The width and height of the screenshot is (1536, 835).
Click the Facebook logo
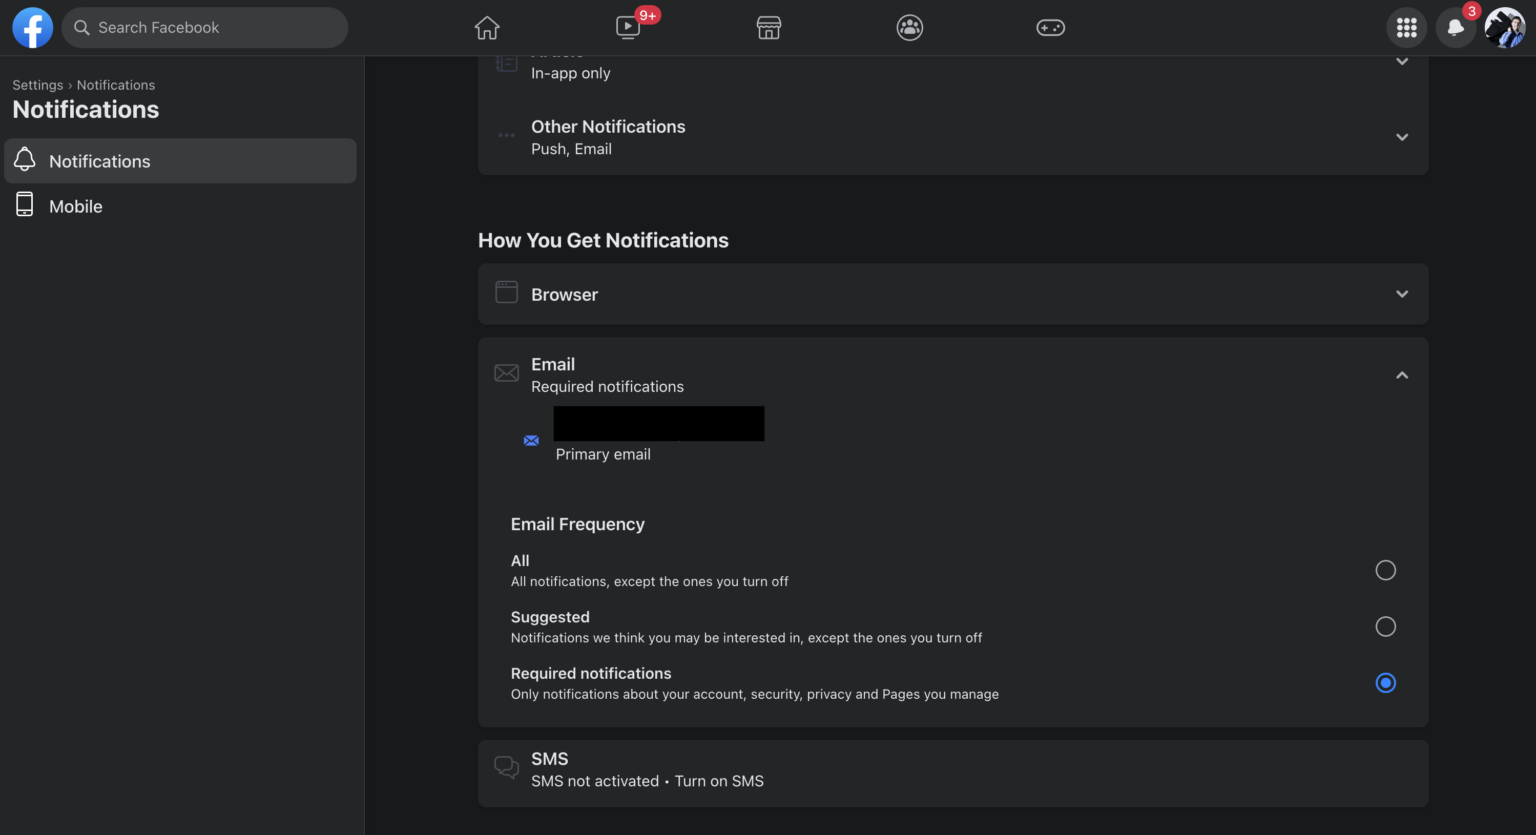click(x=32, y=27)
